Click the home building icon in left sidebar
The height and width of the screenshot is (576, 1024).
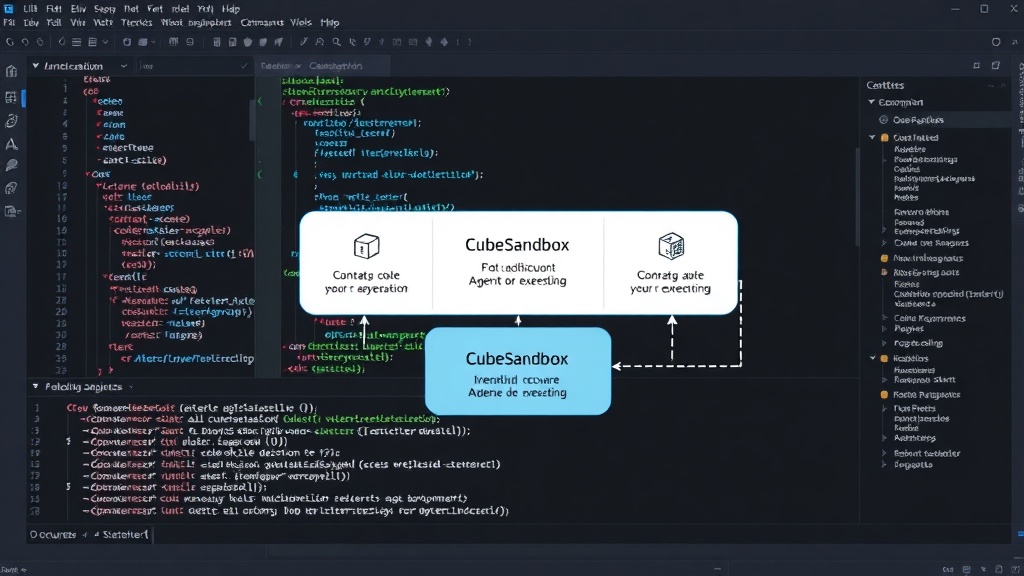[x=11, y=71]
